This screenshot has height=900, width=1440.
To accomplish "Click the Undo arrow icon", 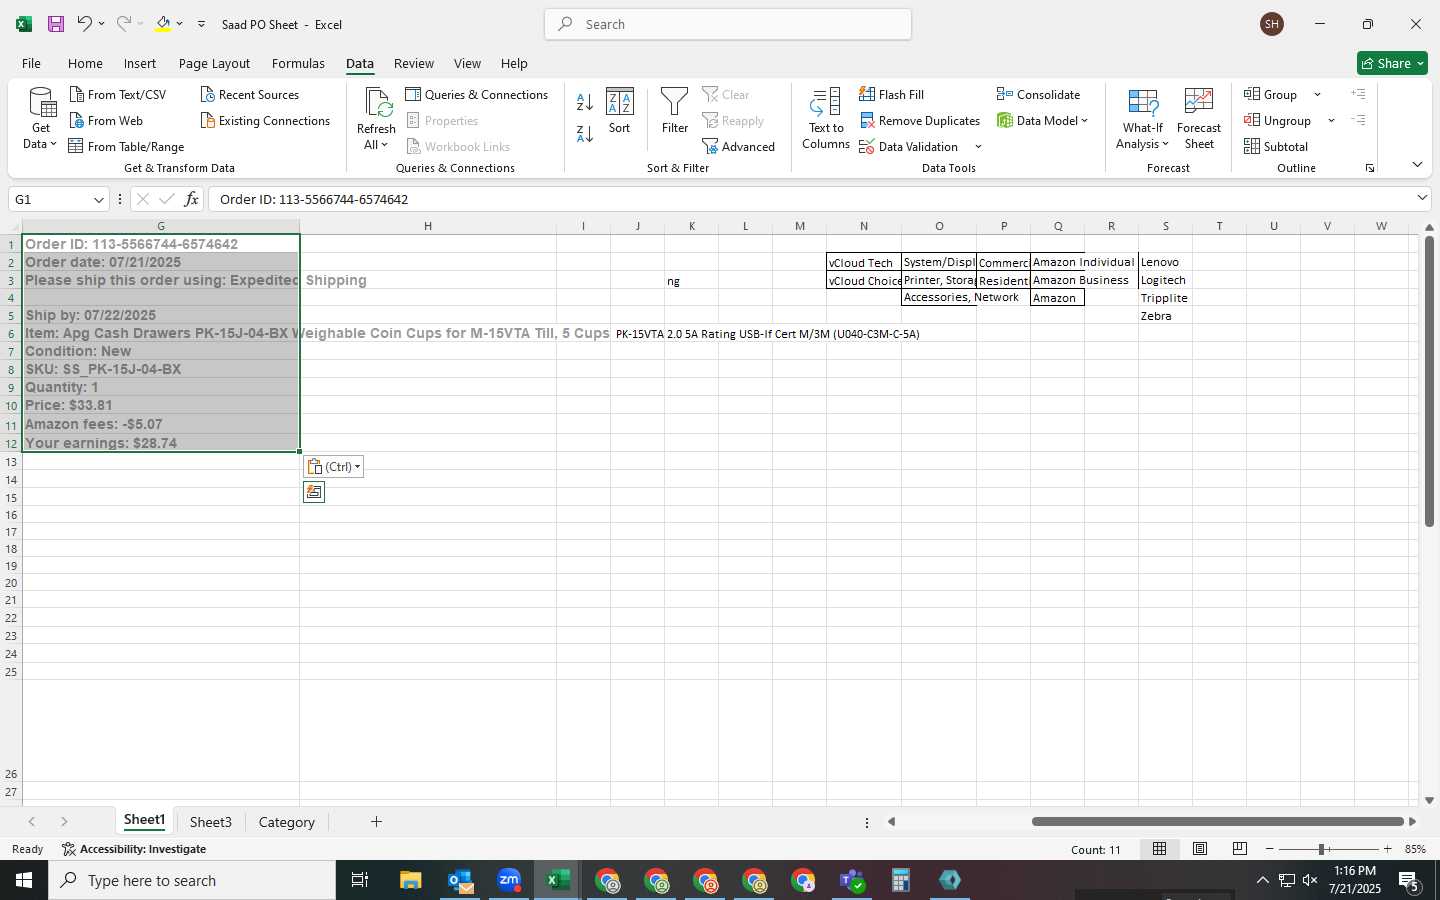I will click(x=85, y=24).
